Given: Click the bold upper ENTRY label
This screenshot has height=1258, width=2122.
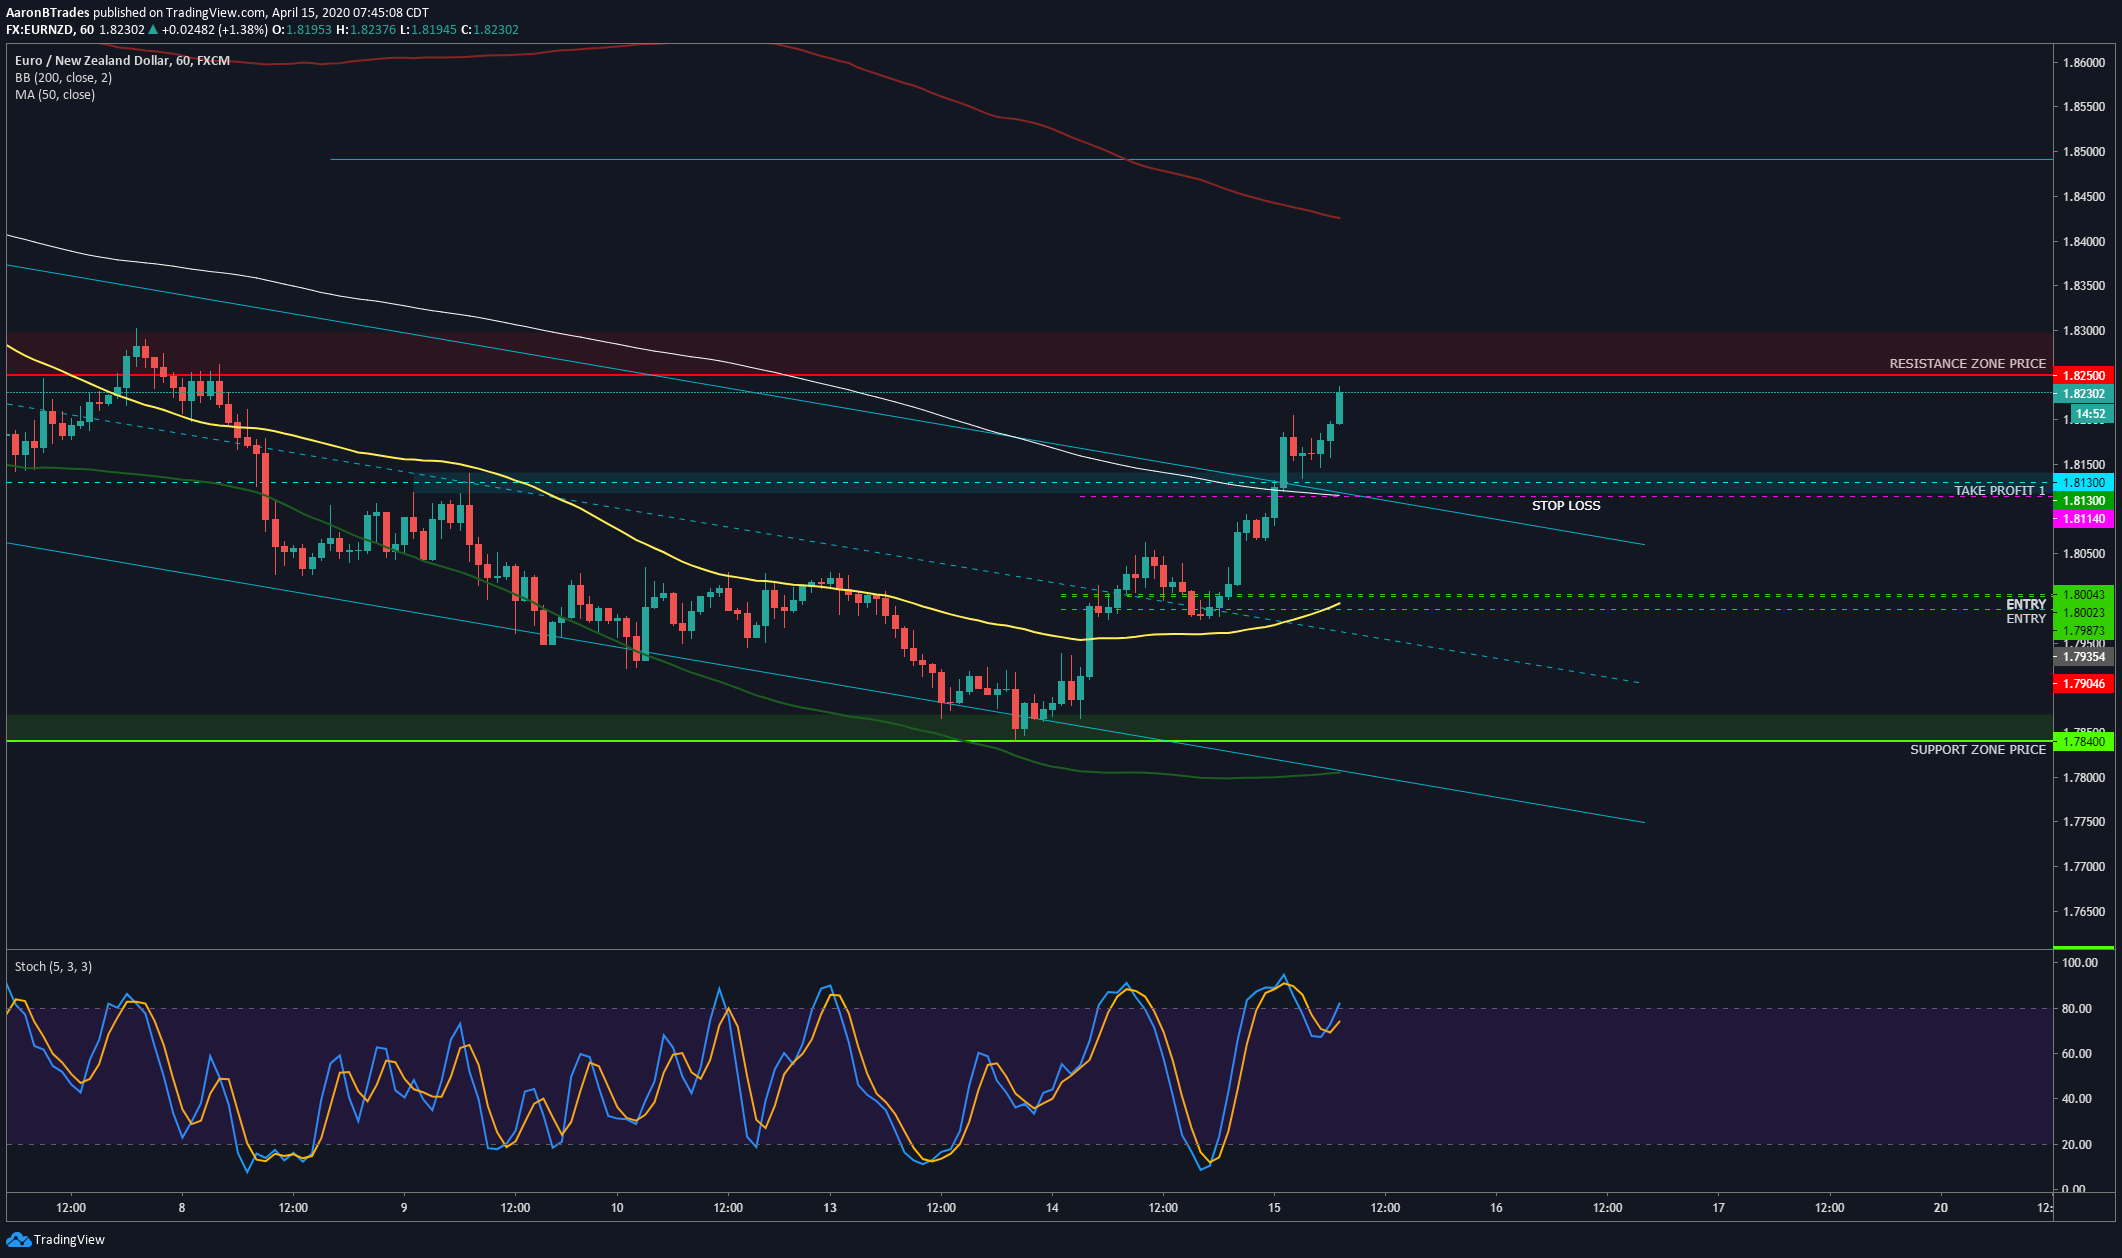Looking at the screenshot, I should [x=2026, y=605].
